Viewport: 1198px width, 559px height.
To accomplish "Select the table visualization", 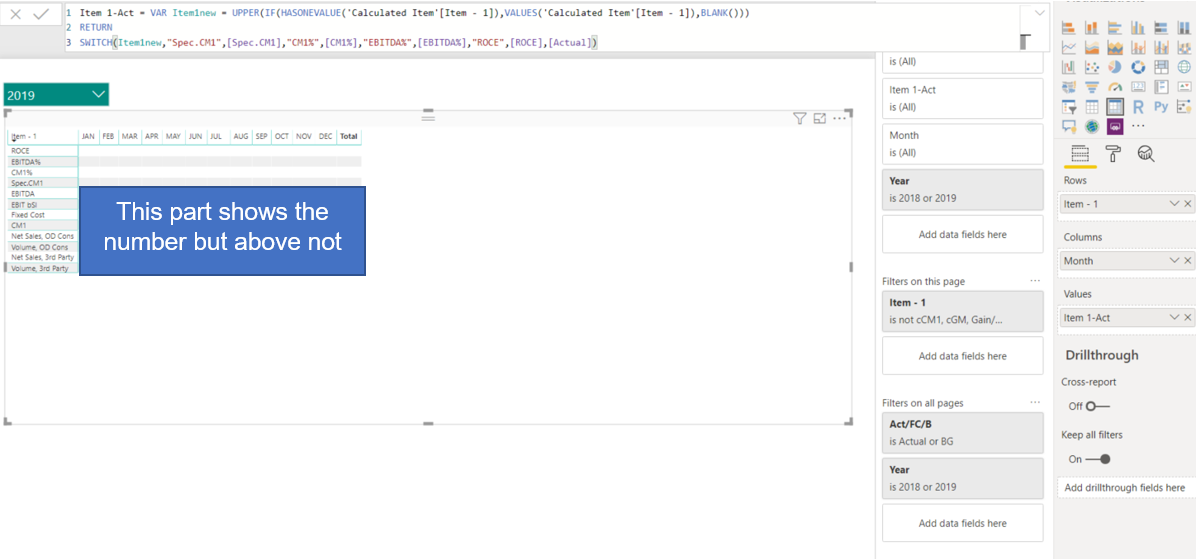I will pyautogui.click(x=1092, y=107).
